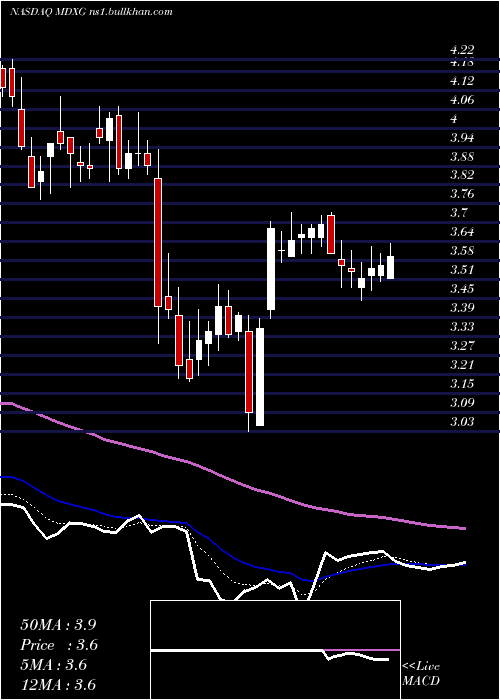The width and height of the screenshot is (500, 700).
Task: Click the 3.09 price axis label
Action: (x=462, y=403)
